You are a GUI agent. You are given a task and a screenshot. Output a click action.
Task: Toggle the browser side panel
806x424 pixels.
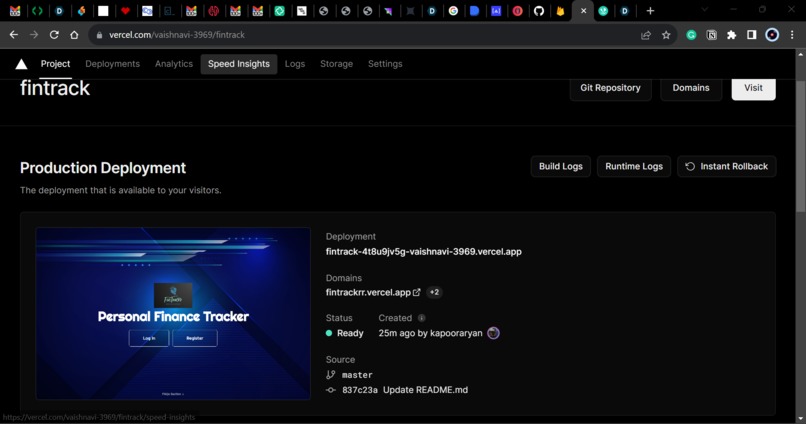[x=752, y=35]
